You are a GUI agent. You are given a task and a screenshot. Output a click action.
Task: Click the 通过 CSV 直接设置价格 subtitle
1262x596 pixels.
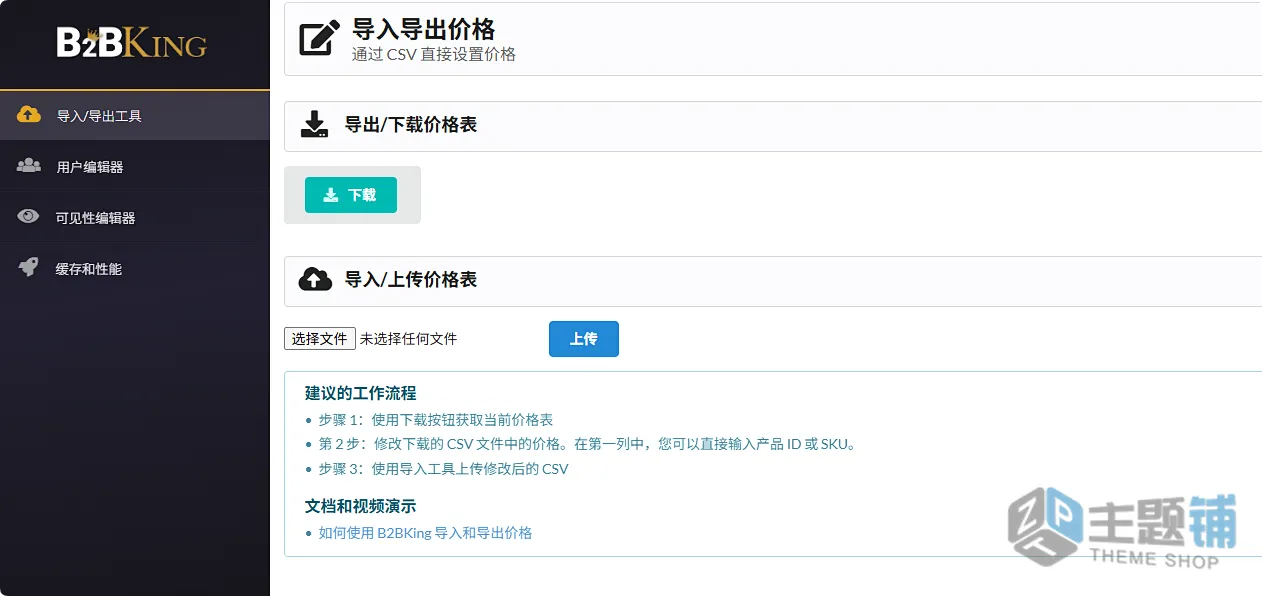pyautogui.click(x=434, y=55)
